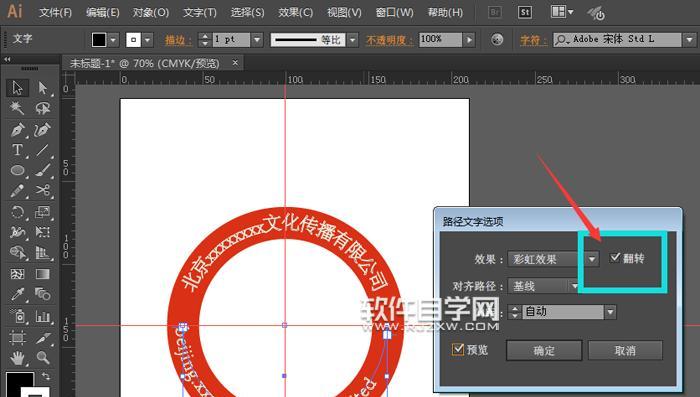The image size is (700, 397).
Task: Select the Pen tool
Action: point(17,130)
